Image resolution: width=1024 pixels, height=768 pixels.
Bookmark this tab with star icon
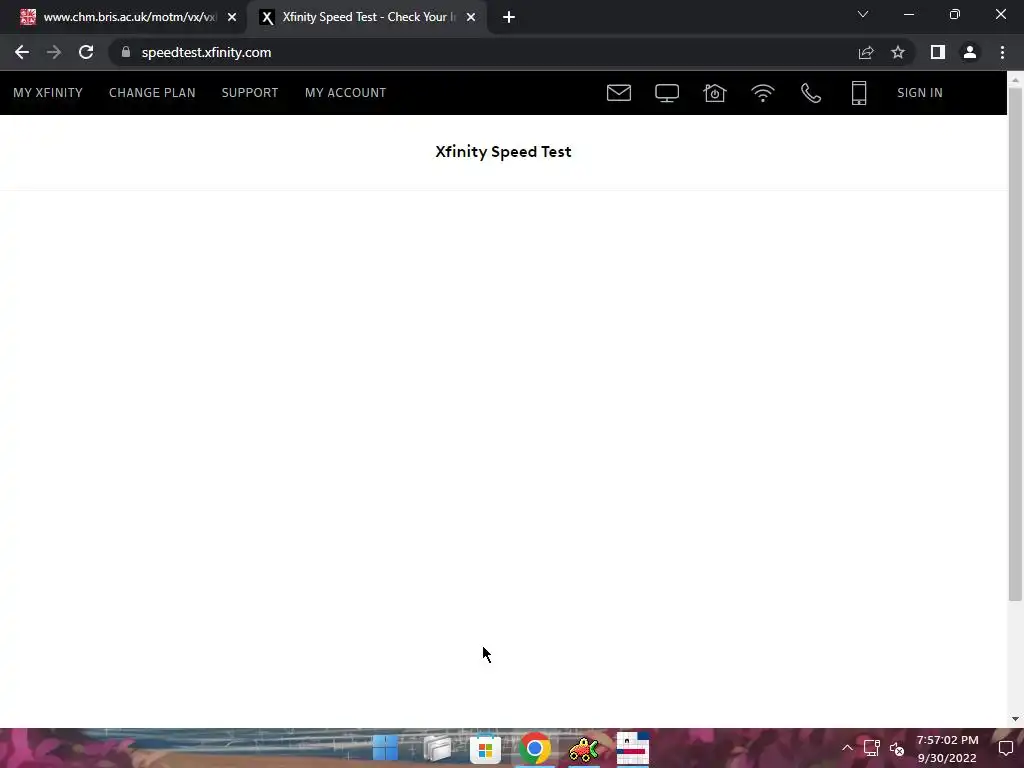coord(898,52)
